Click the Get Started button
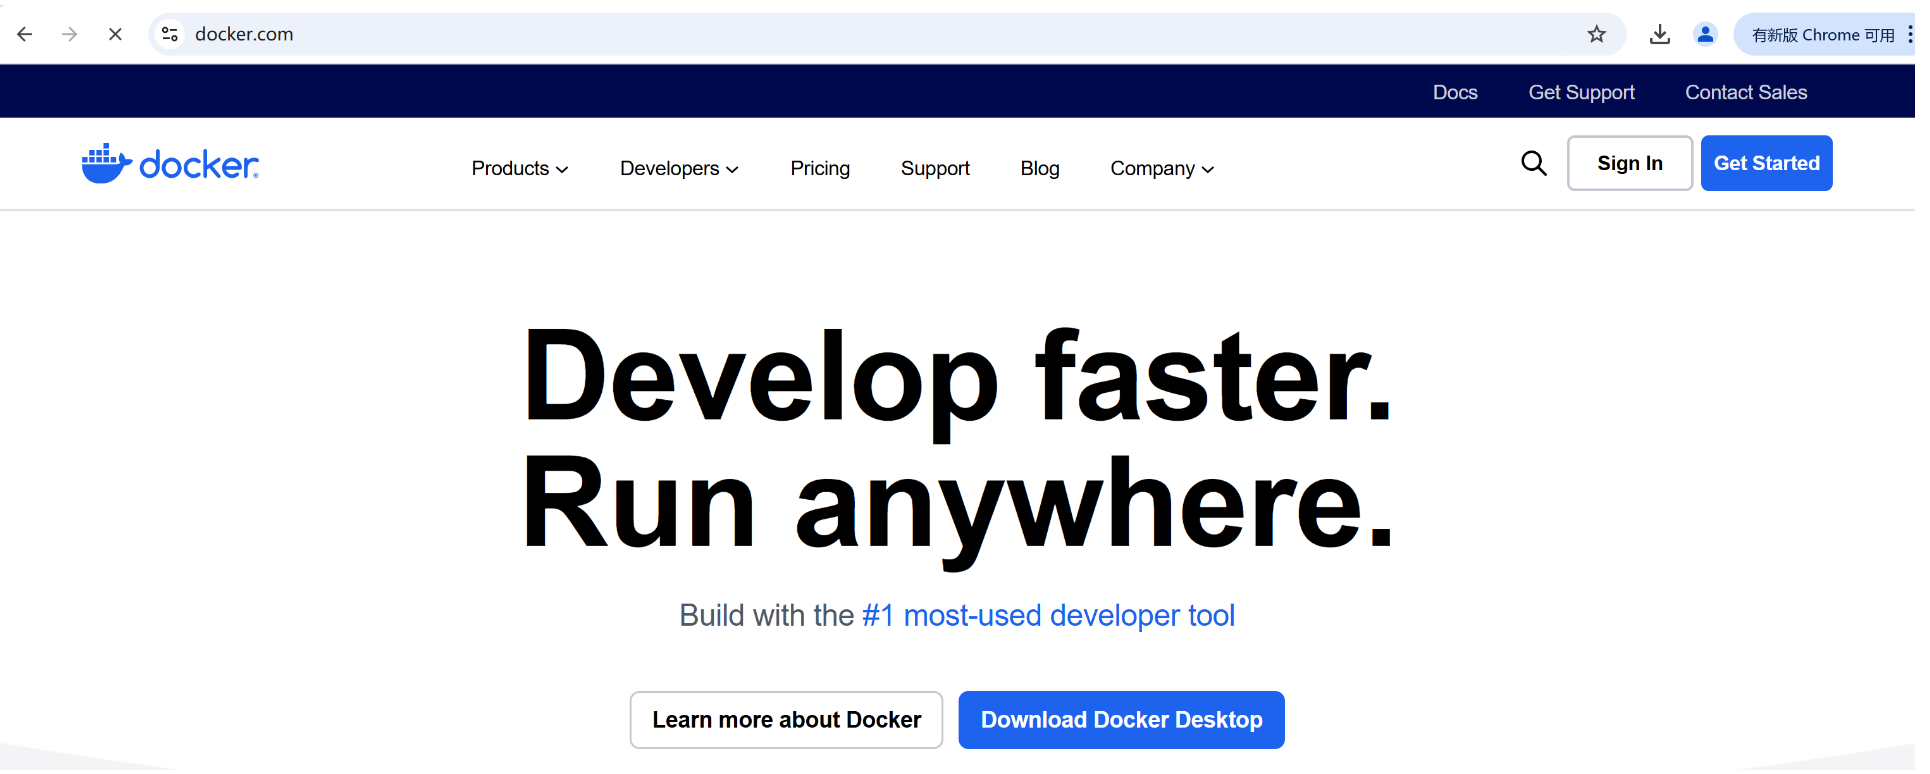 click(x=1767, y=163)
